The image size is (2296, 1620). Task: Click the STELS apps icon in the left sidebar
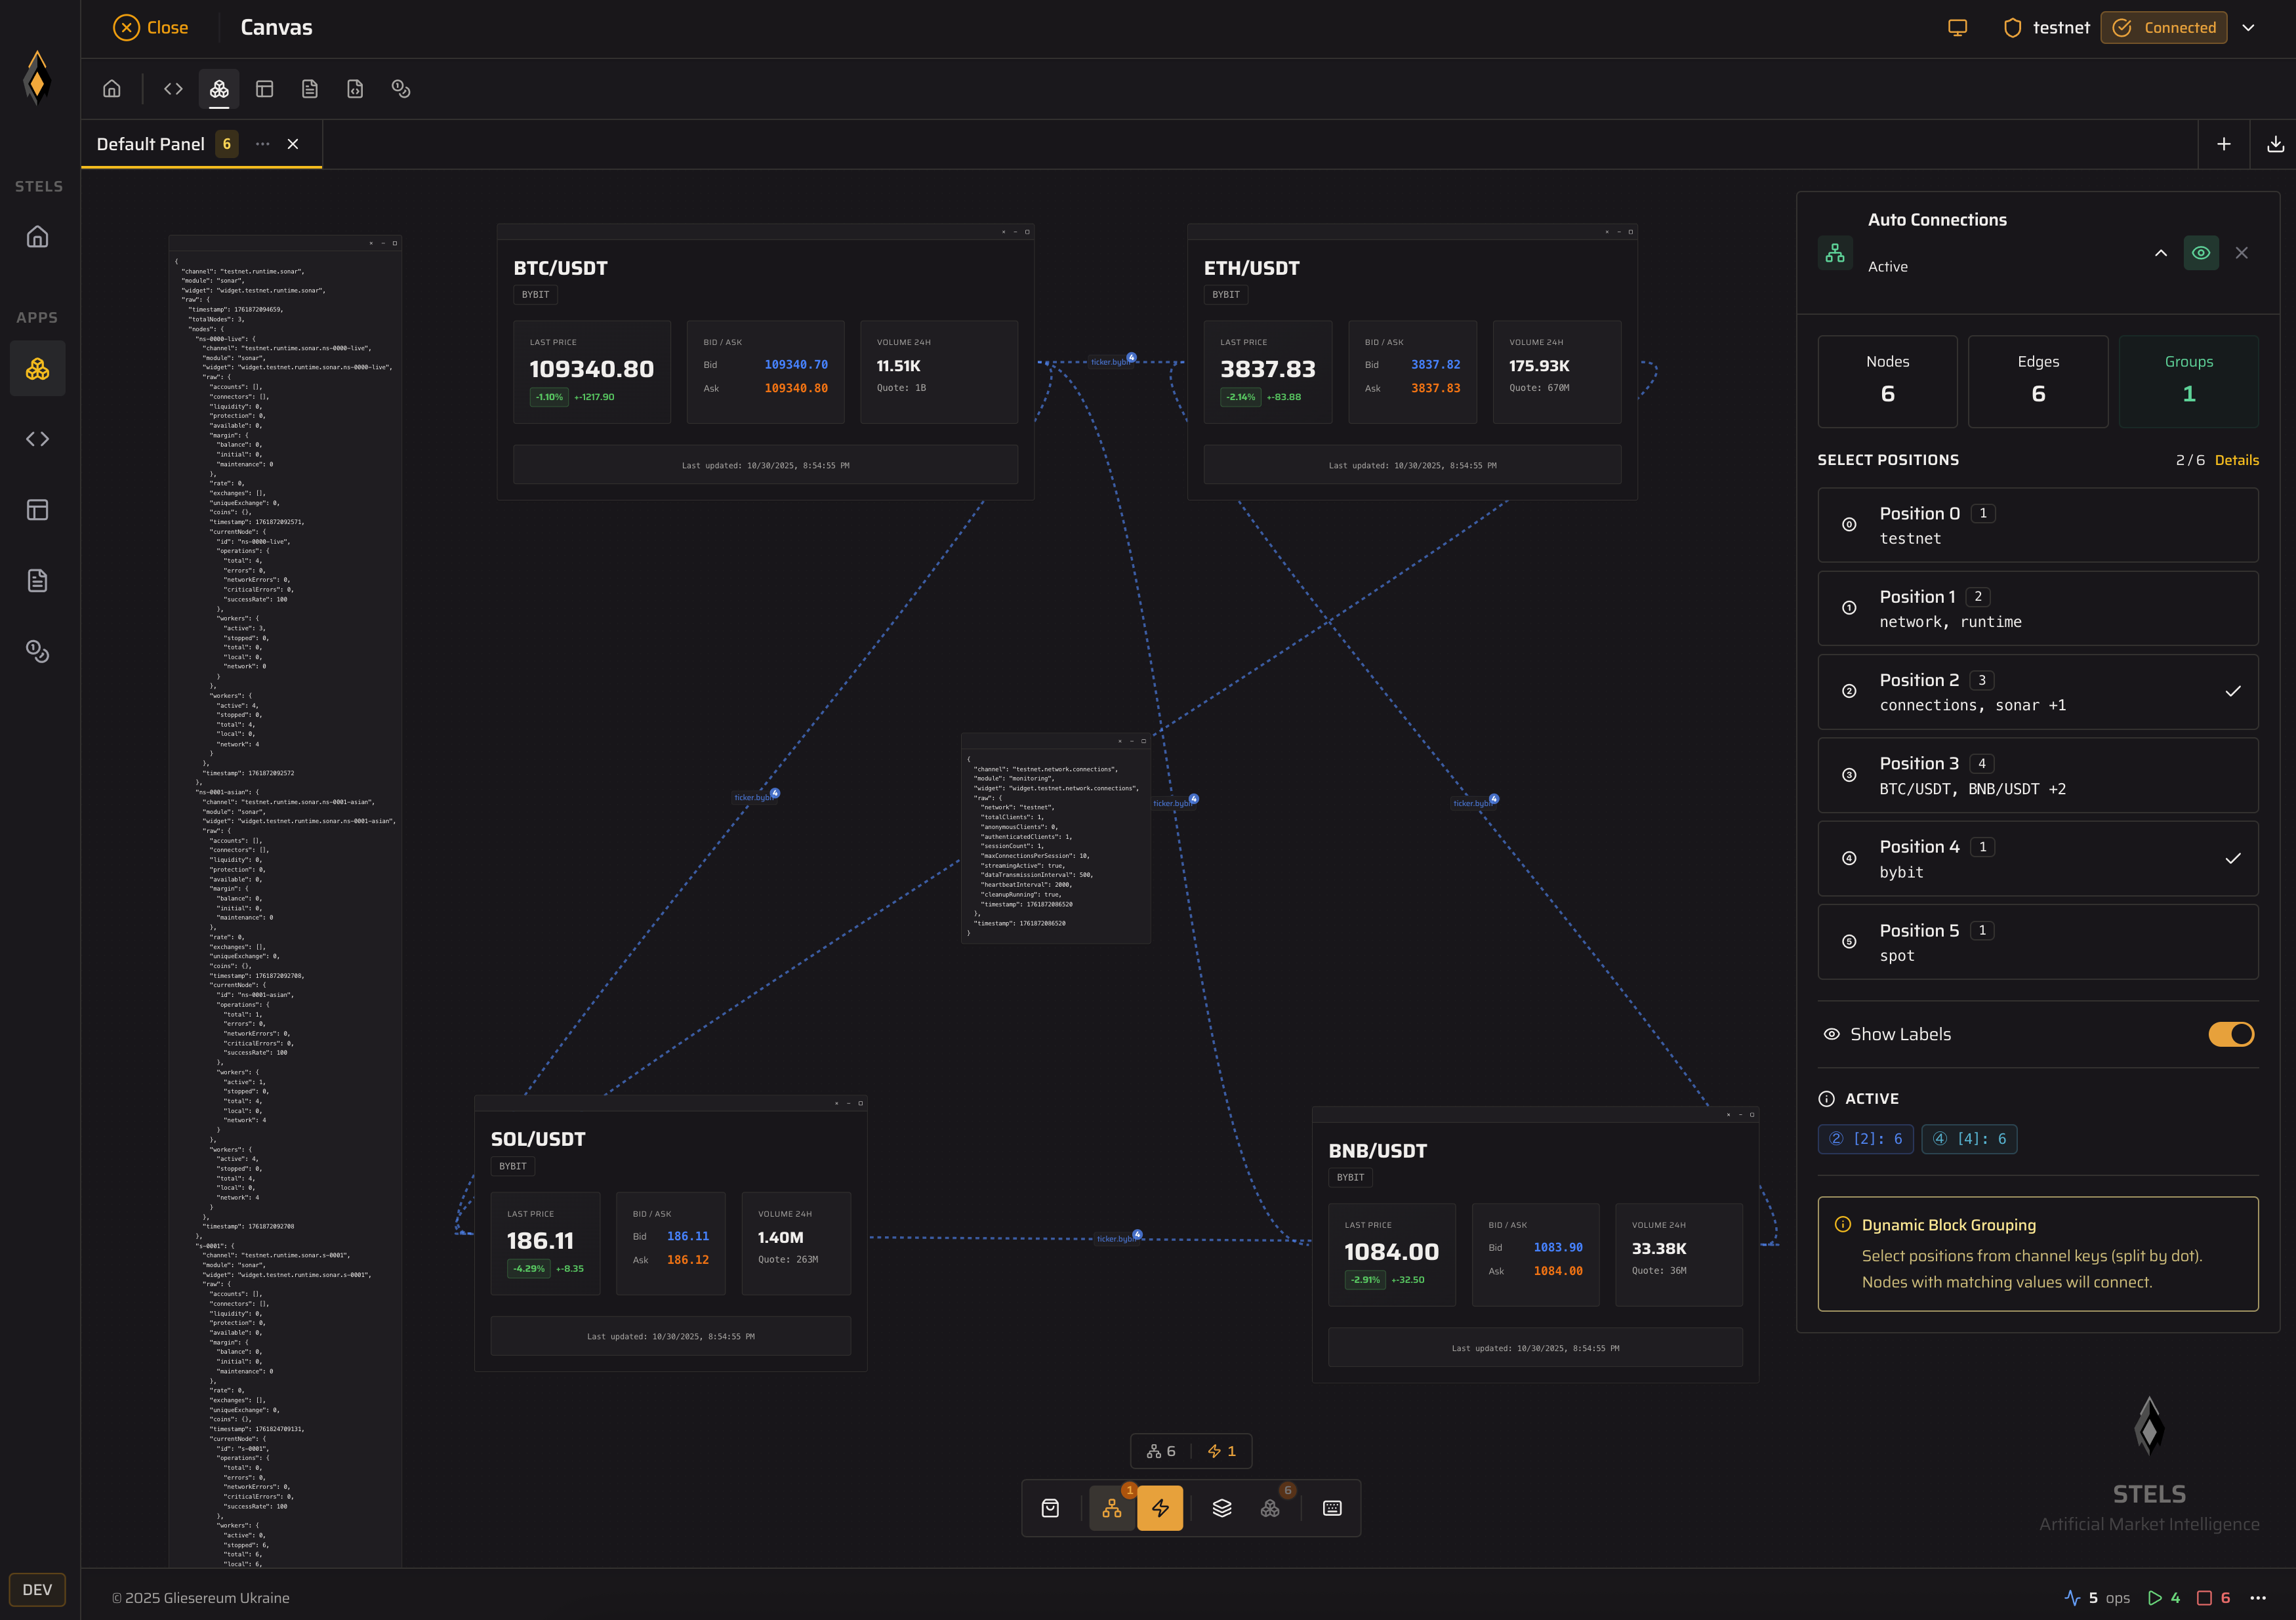click(37, 368)
